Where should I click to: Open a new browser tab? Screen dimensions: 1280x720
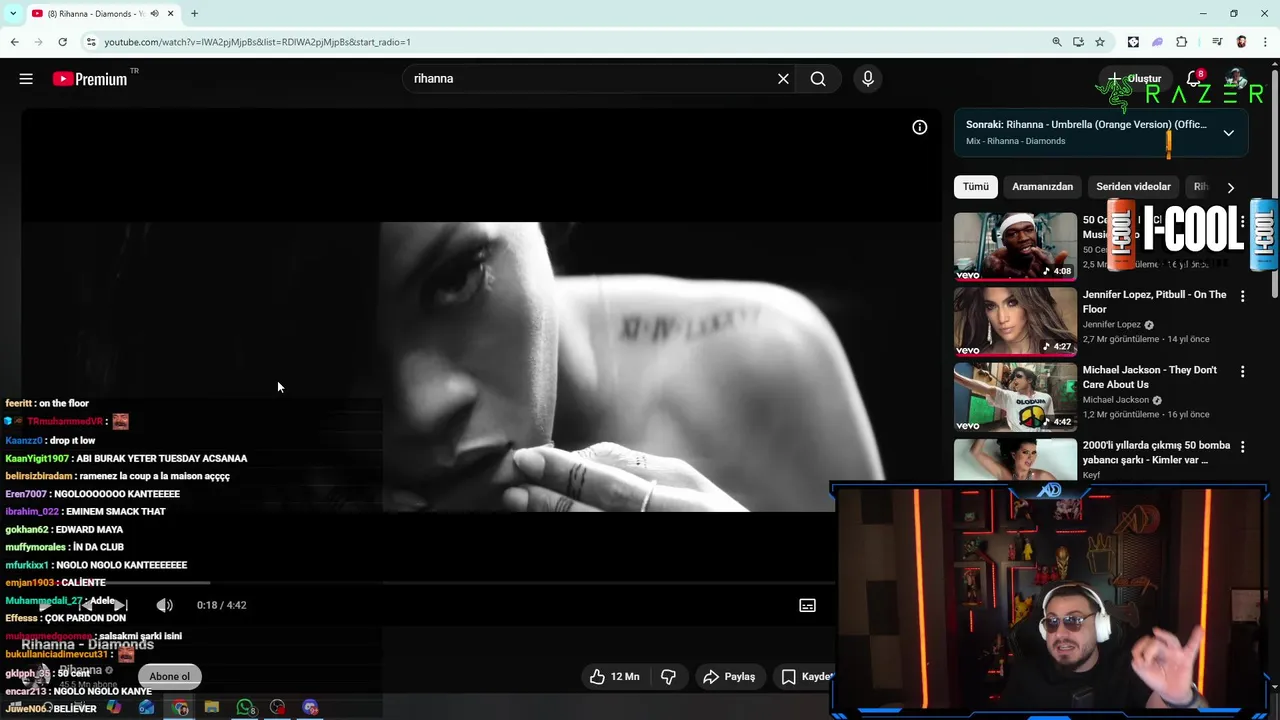pyautogui.click(x=194, y=13)
